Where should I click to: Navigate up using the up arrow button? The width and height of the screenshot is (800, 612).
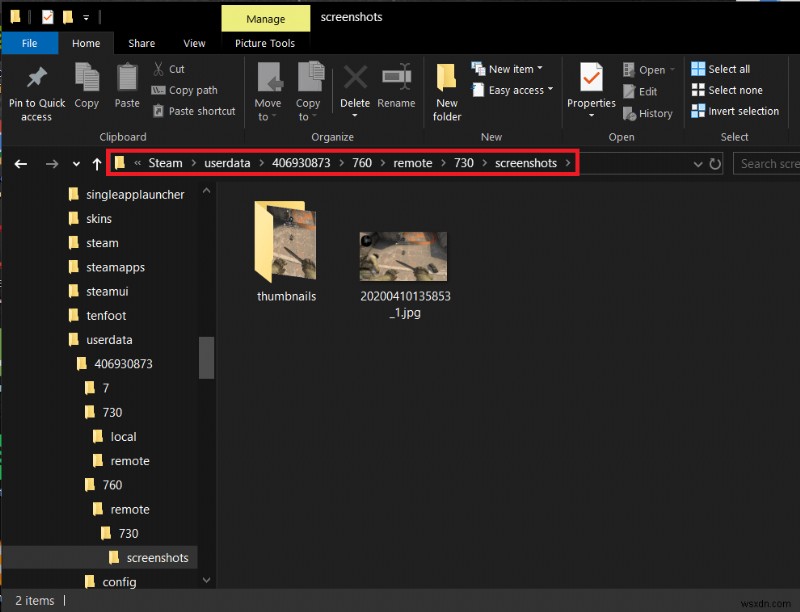coord(95,163)
